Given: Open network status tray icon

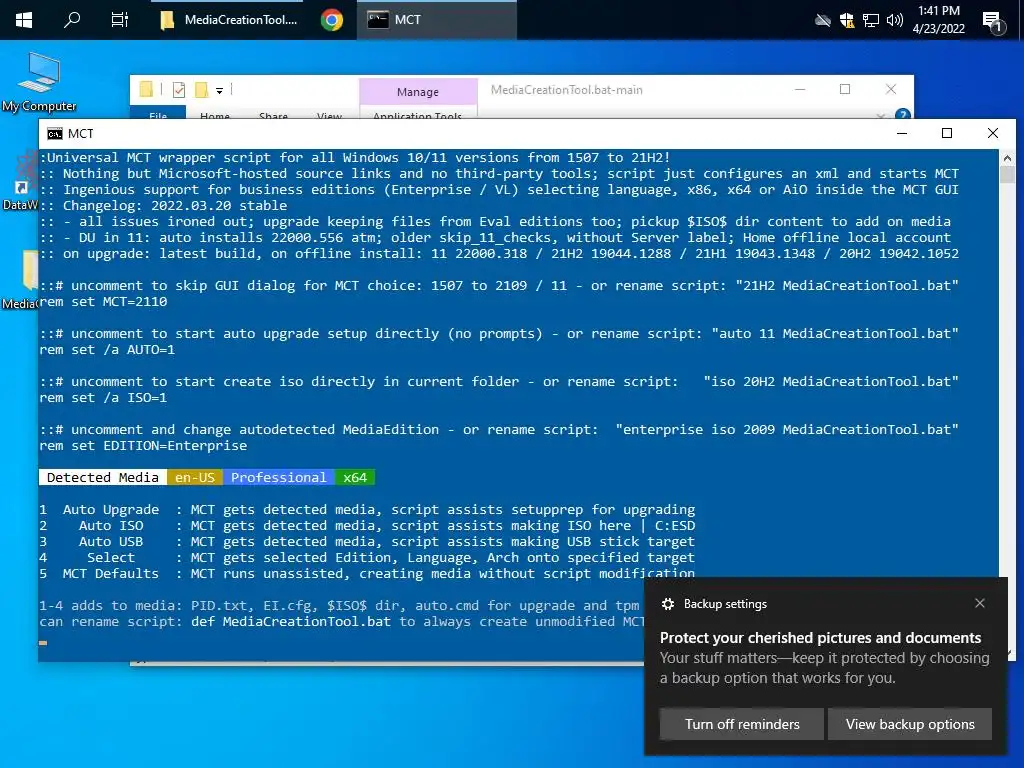Looking at the screenshot, I should (871, 20).
